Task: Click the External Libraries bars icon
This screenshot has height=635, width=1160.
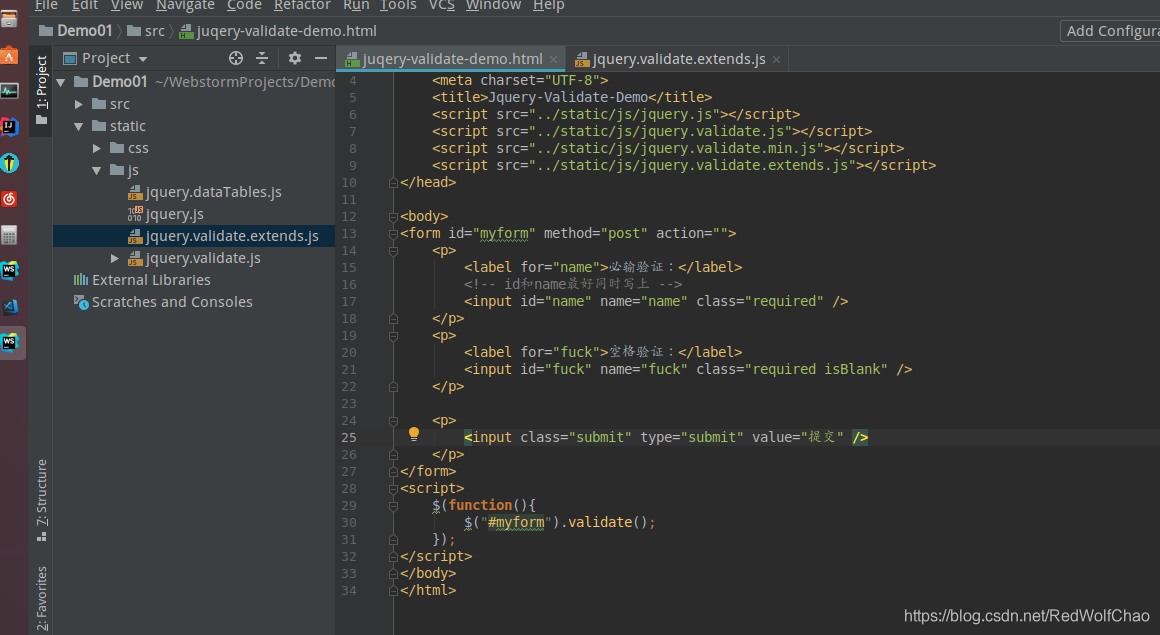Action: pyautogui.click(x=81, y=280)
